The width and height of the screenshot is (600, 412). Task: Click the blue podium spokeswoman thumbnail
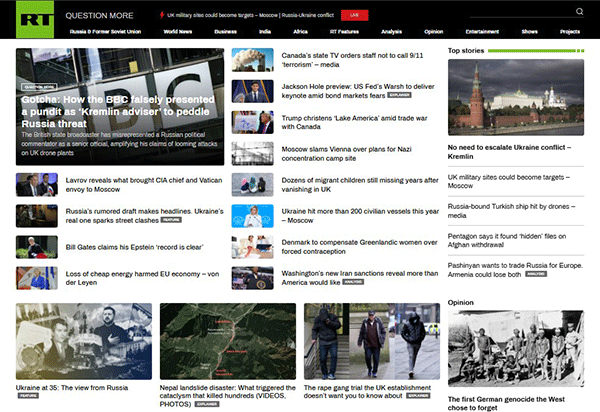tap(253, 216)
